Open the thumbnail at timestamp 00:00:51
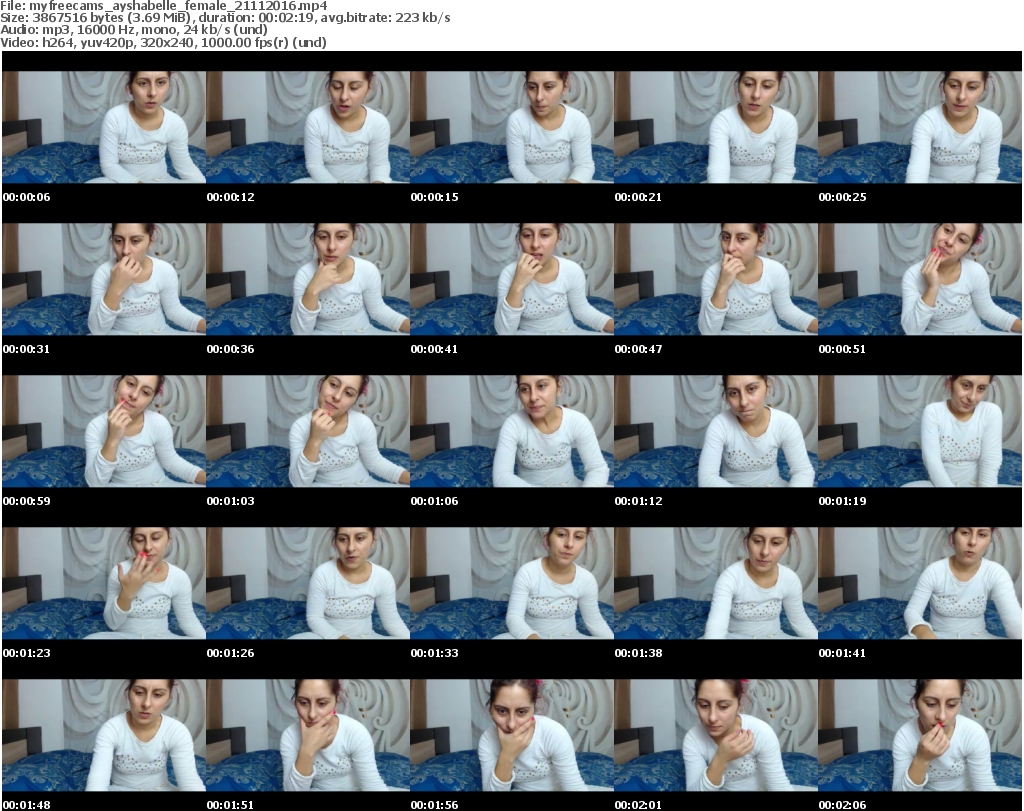1024x811 pixels. (920, 279)
